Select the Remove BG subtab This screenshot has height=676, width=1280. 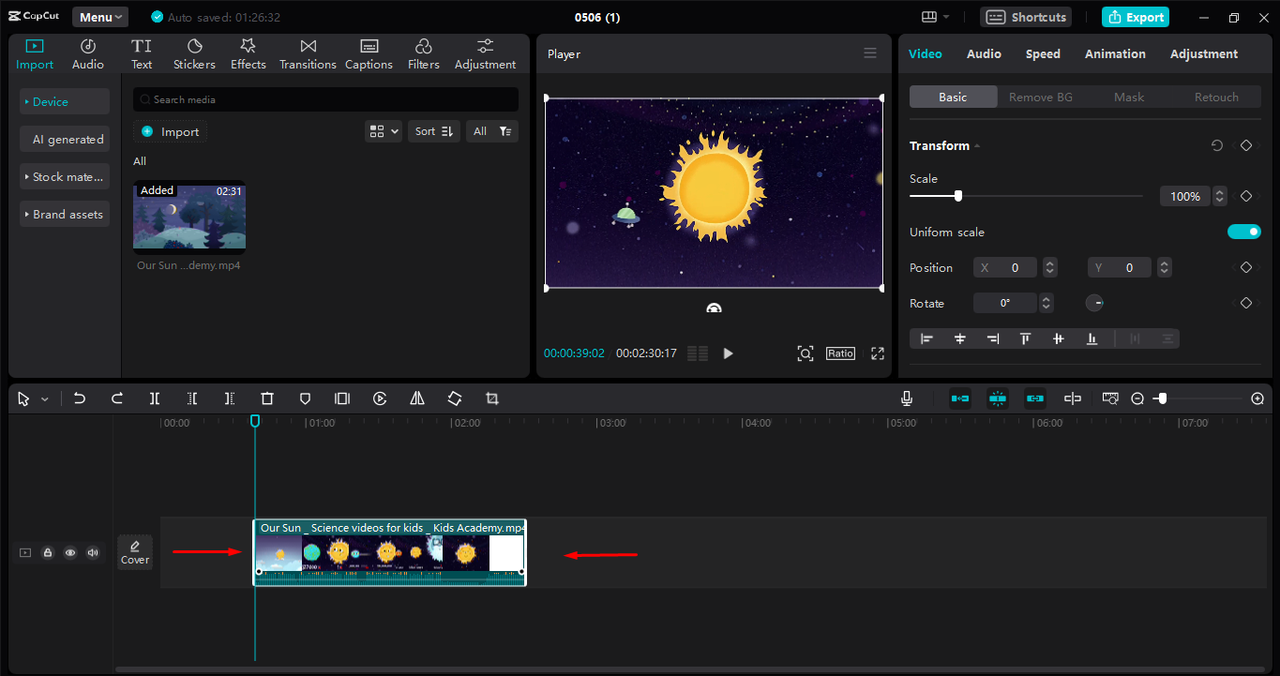1040,97
